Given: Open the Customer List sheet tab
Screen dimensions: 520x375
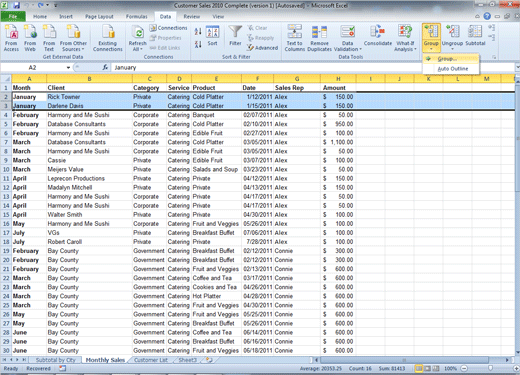Looking at the screenshot, I should click(151, 360).
